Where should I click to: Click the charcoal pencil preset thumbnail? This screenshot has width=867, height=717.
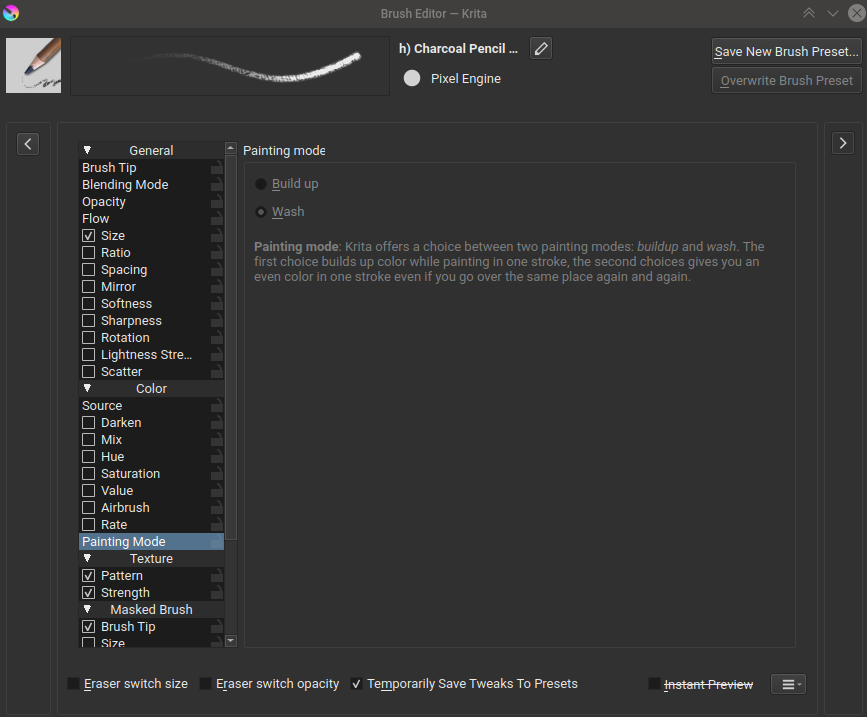click(33, 66)
